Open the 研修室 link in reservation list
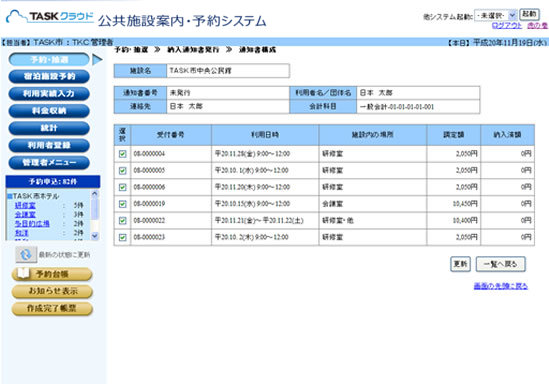 (25, 205)
